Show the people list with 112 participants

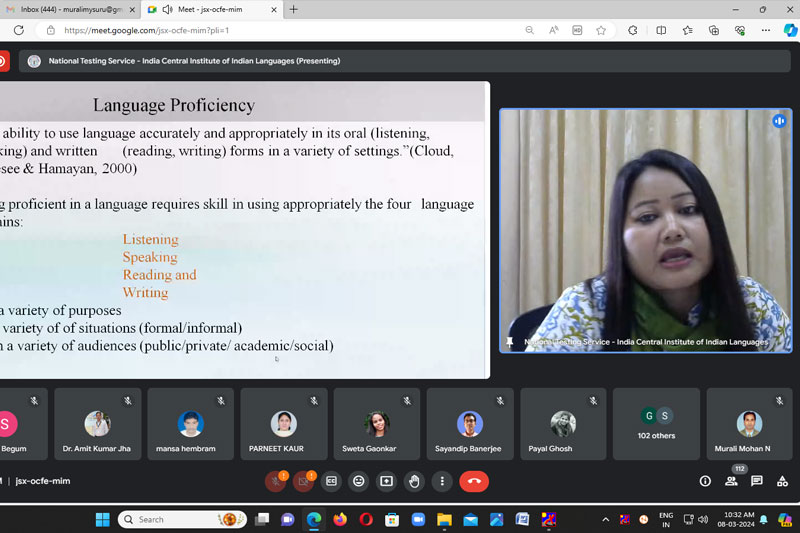731,481
